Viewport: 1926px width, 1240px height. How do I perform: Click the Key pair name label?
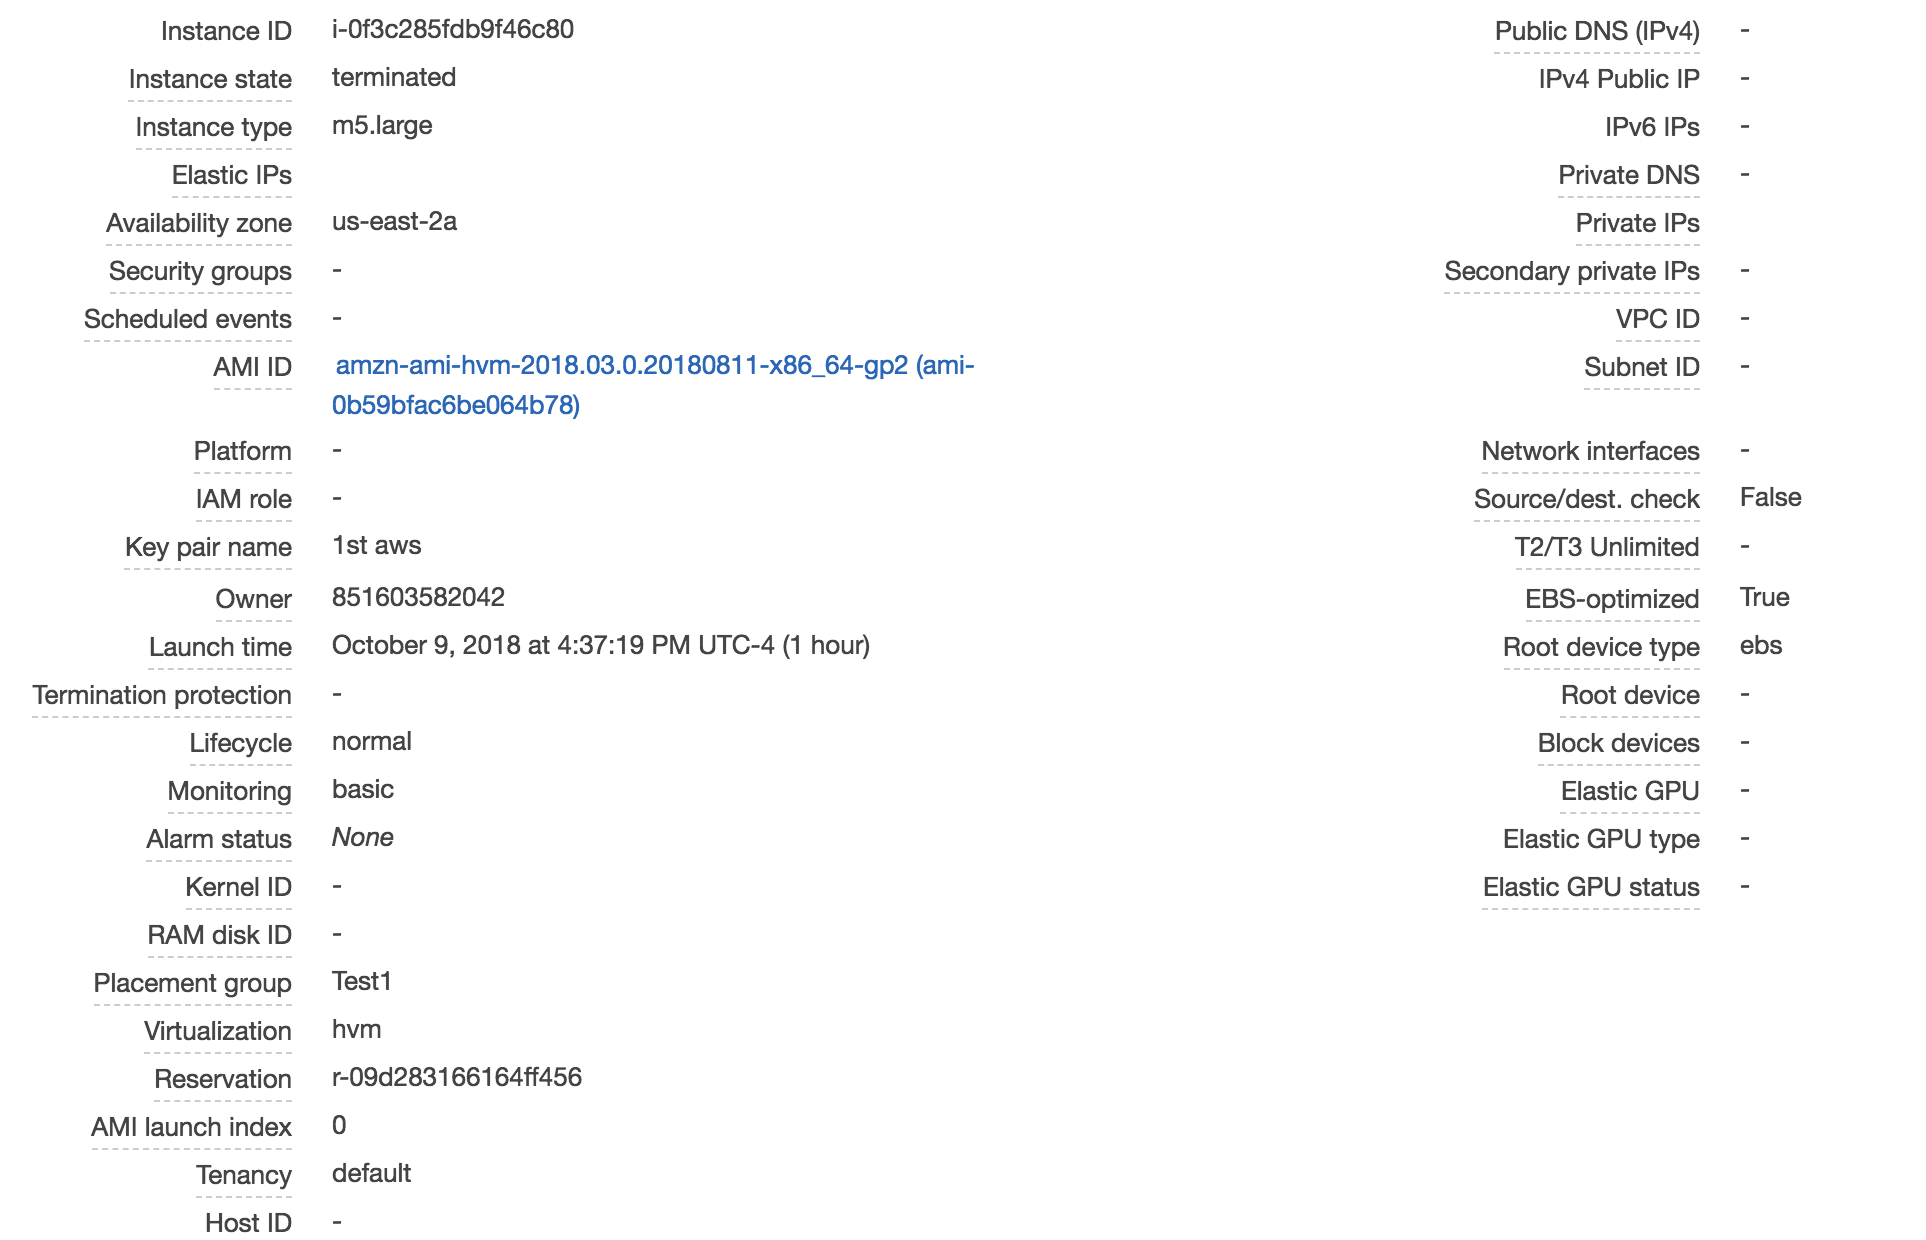pyautogui.click(x=208, y=547)
